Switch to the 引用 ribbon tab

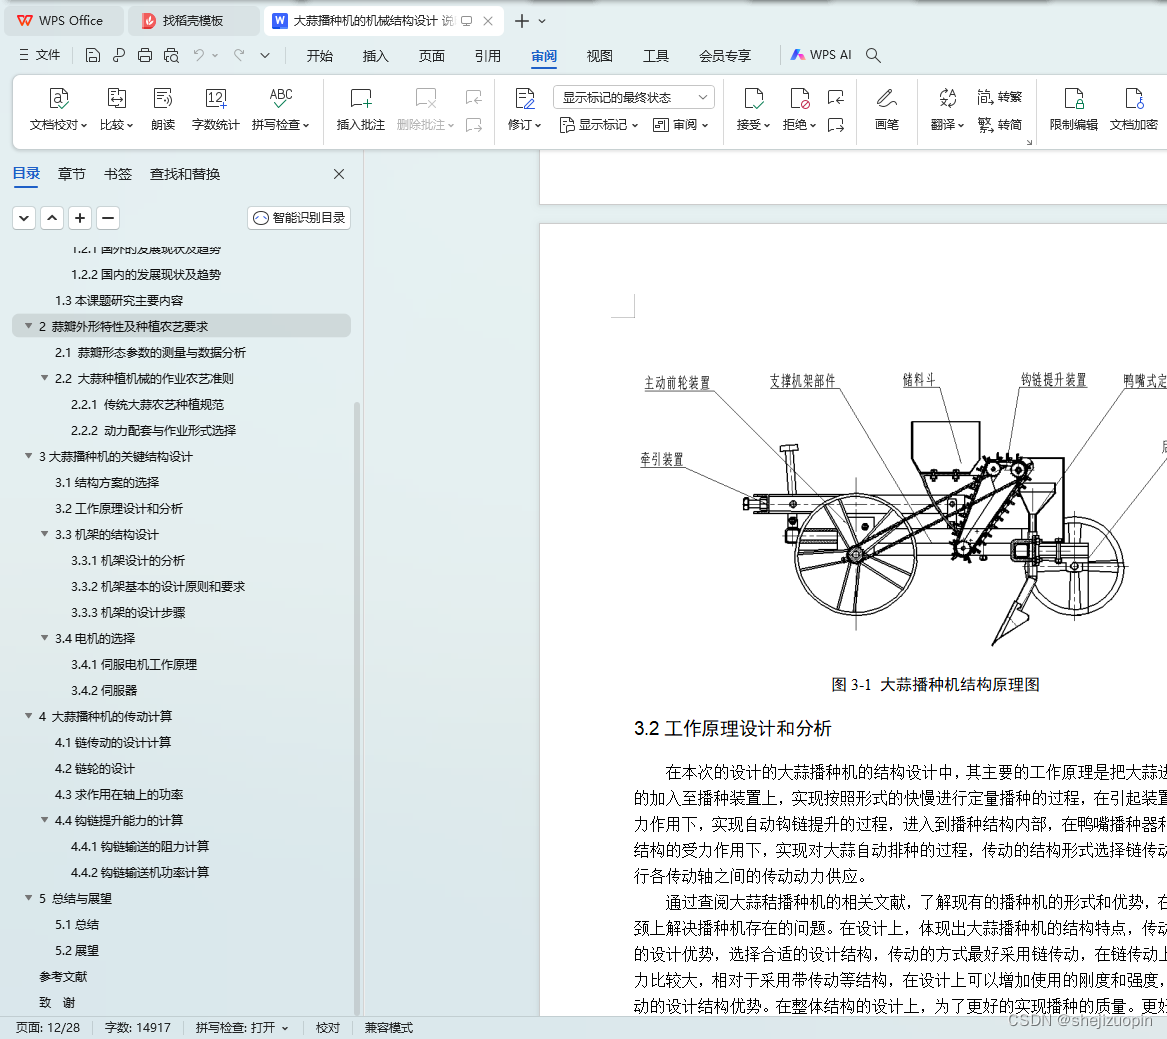[x=487, y=56]
